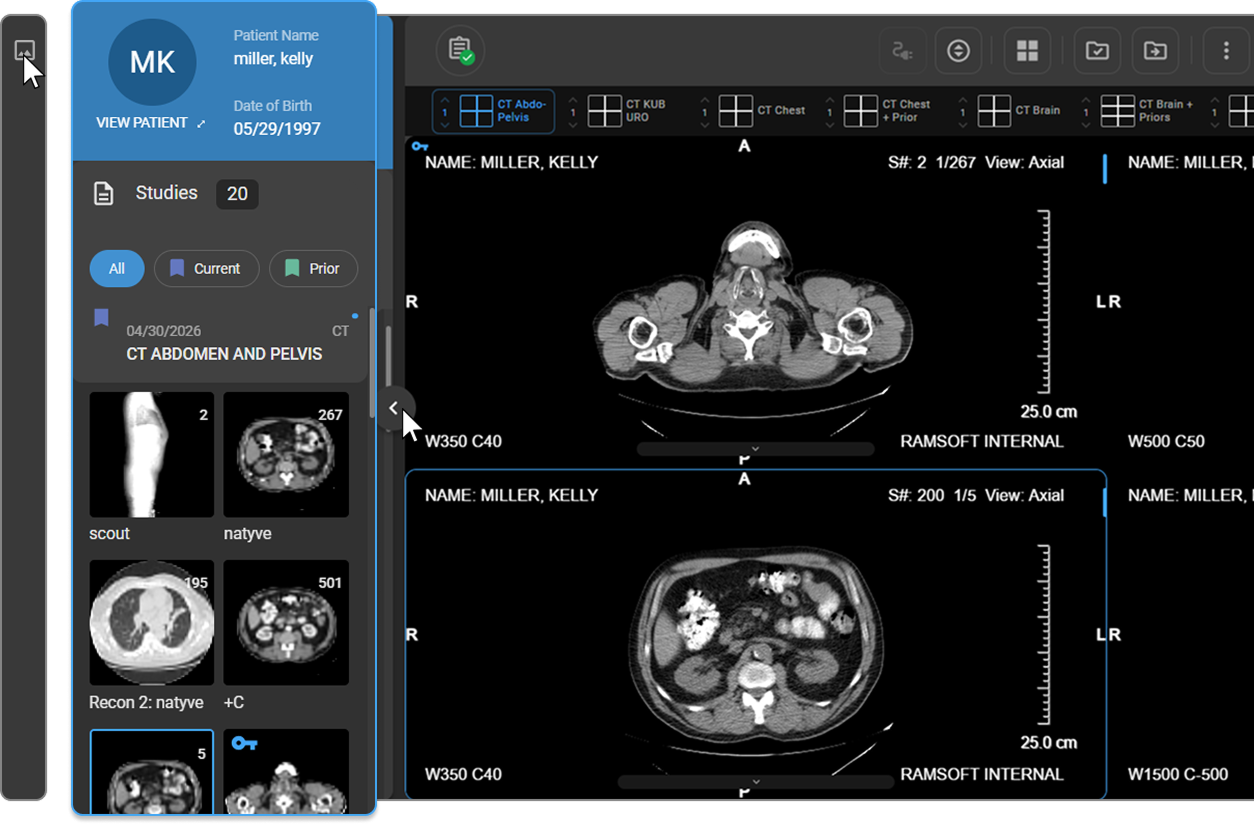Step the CT KUB URO layout counter
This screenshot has width=1254, height=824.
tap(573, 111)
